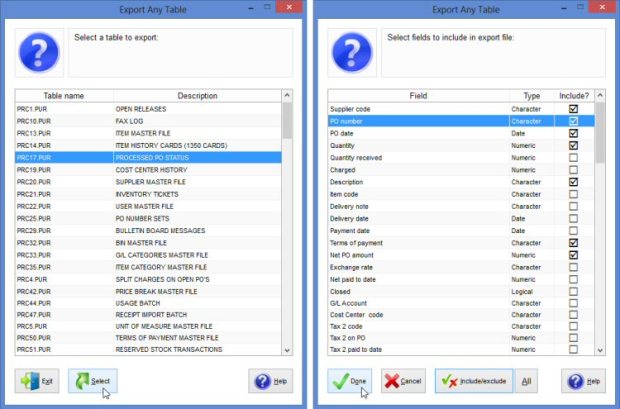The height and width of the screenshot is (409, 620).
Task: Click Exit button in the table selection window
Action: 37,381
